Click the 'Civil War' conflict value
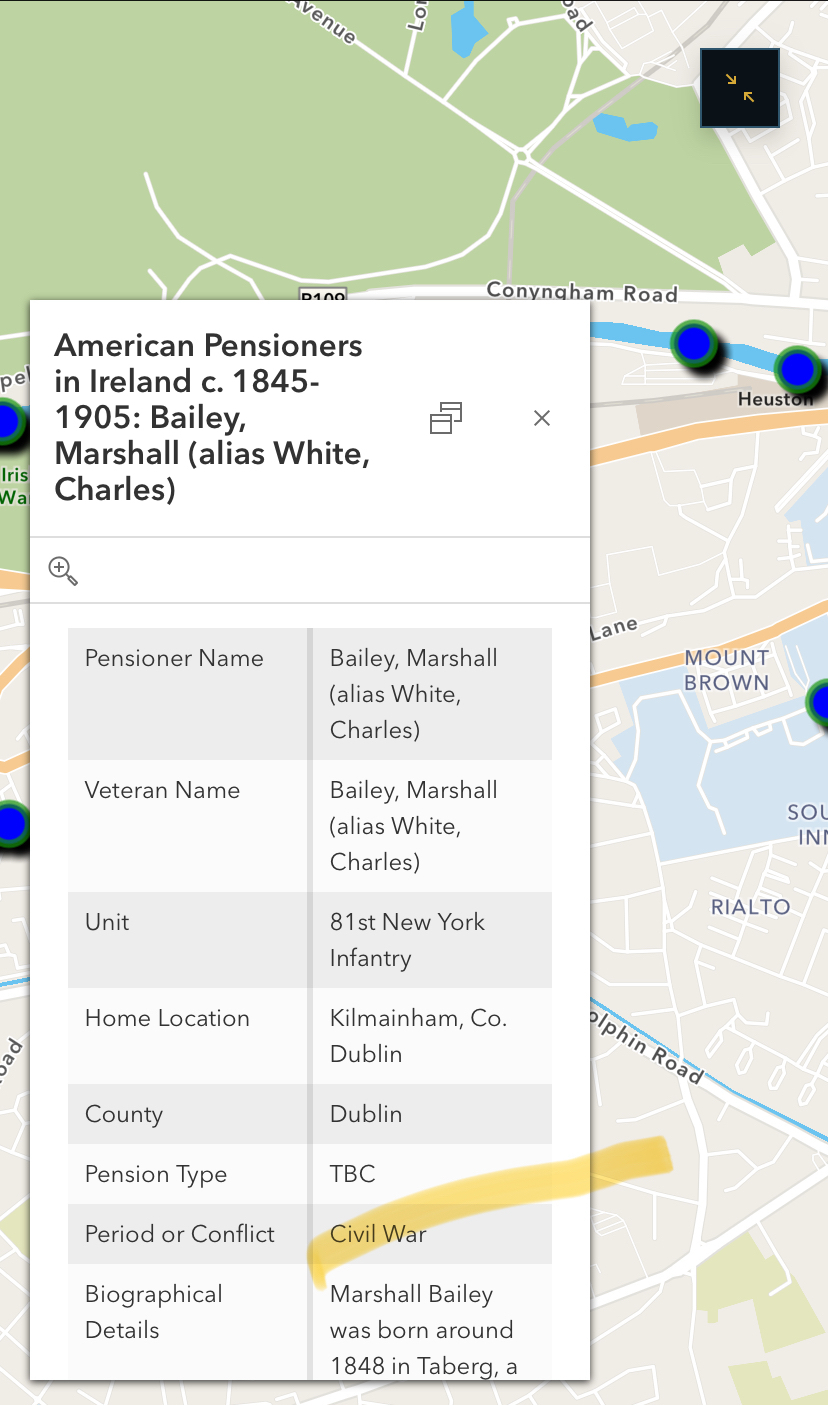This screenshot has height=1405, width=828. click(378, 1233)
